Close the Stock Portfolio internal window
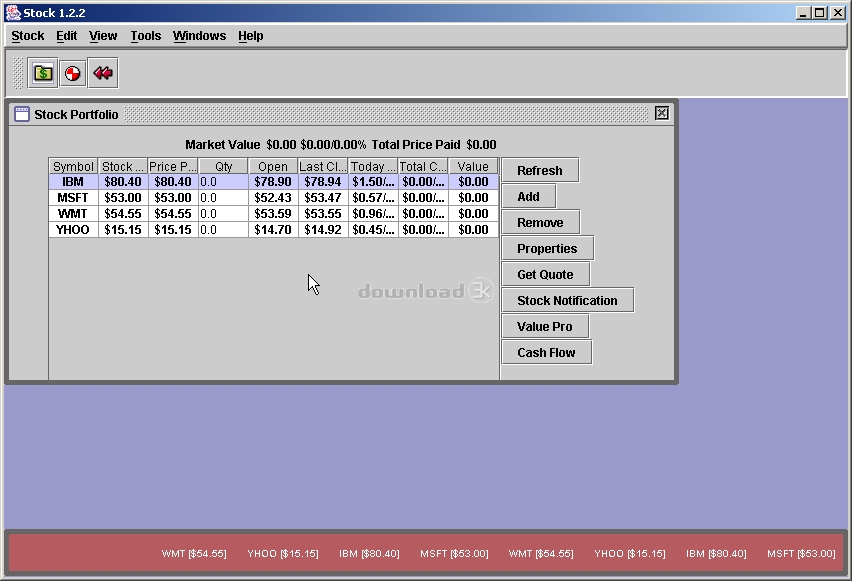The width and height of the screenshot is (852, 581). 662,114
